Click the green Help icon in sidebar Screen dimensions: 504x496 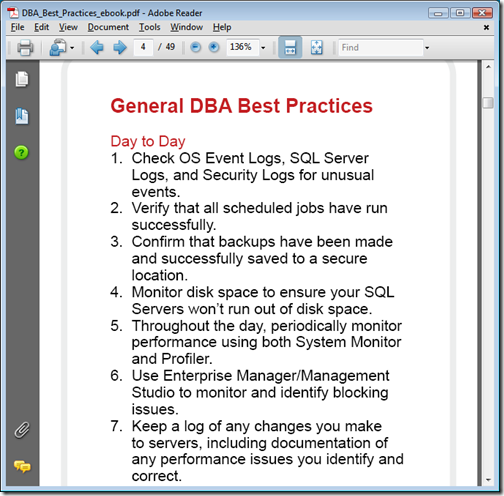(x=21, y=153)
